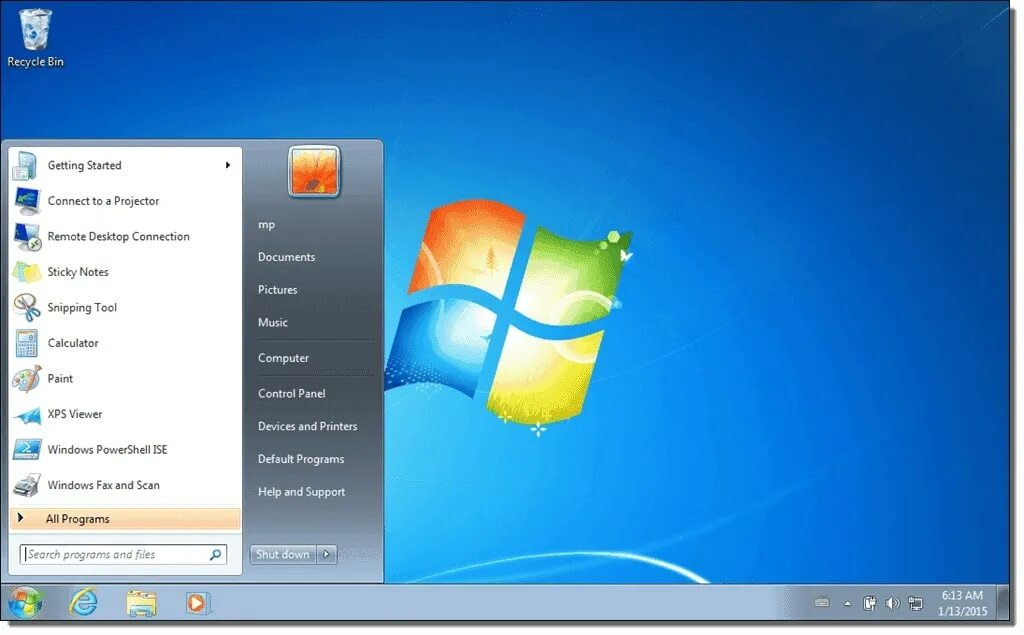Click the on-screen keyboard tray icon

[x=822, y=602]
